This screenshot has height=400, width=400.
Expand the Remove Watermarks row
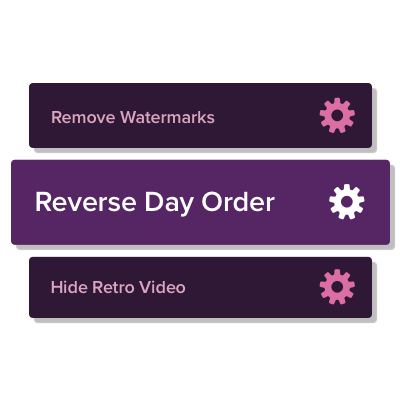pos(200,115)
